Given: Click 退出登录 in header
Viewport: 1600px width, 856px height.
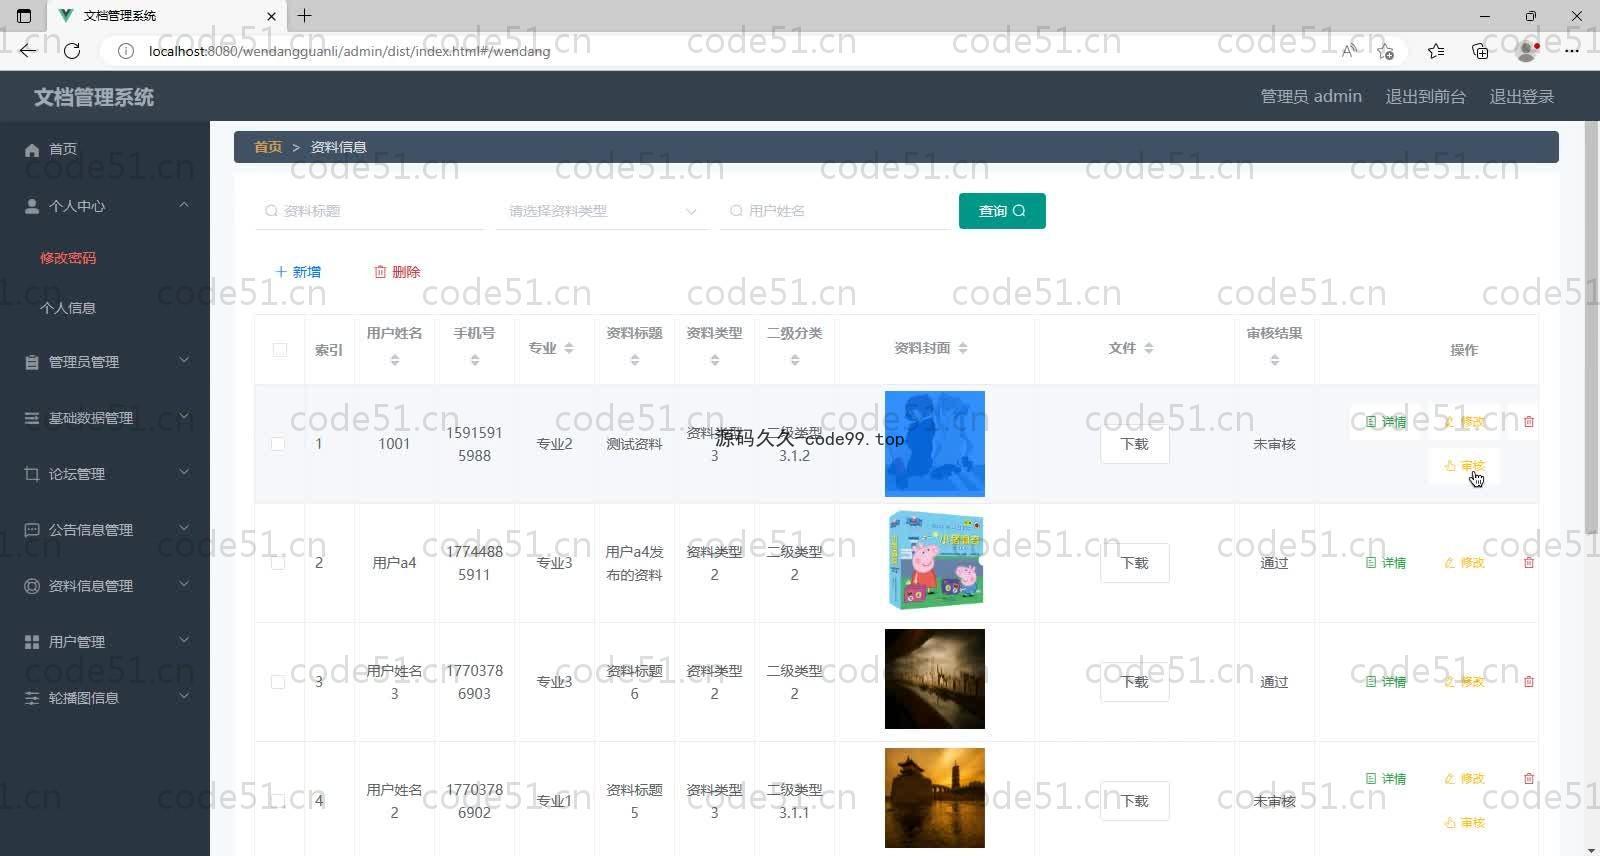Looking at the screenshot, I should [1521, 97].
